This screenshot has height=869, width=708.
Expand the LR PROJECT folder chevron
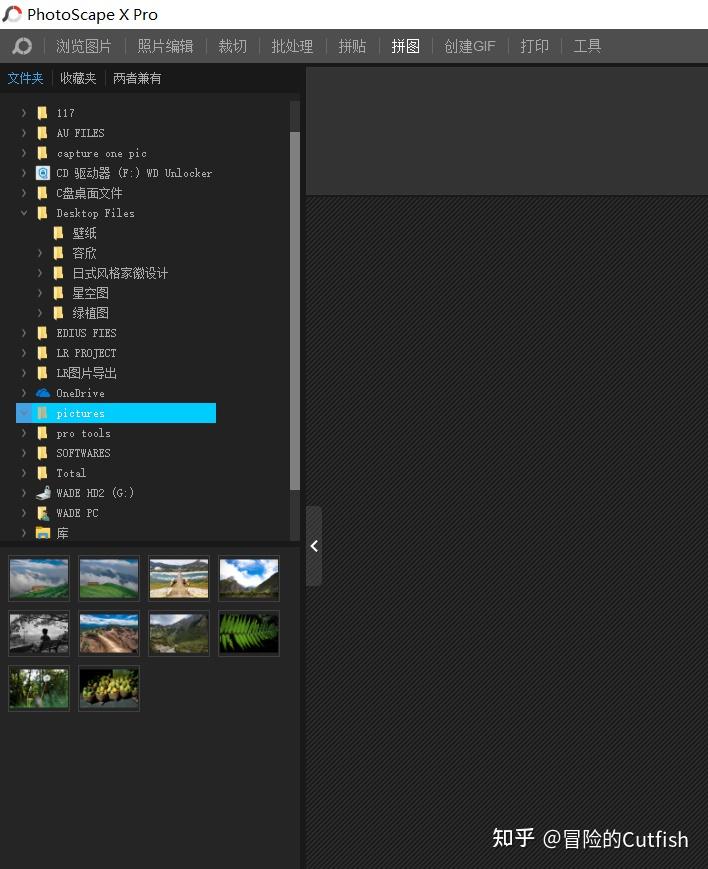coord(24,352)
